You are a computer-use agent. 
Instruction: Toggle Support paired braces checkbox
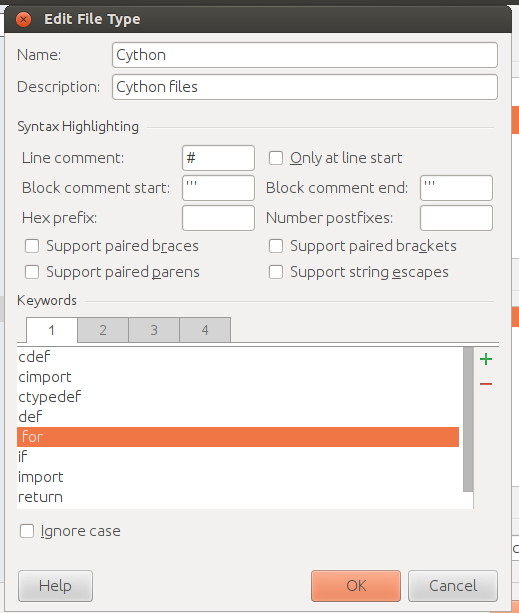[x=32, y=246]
